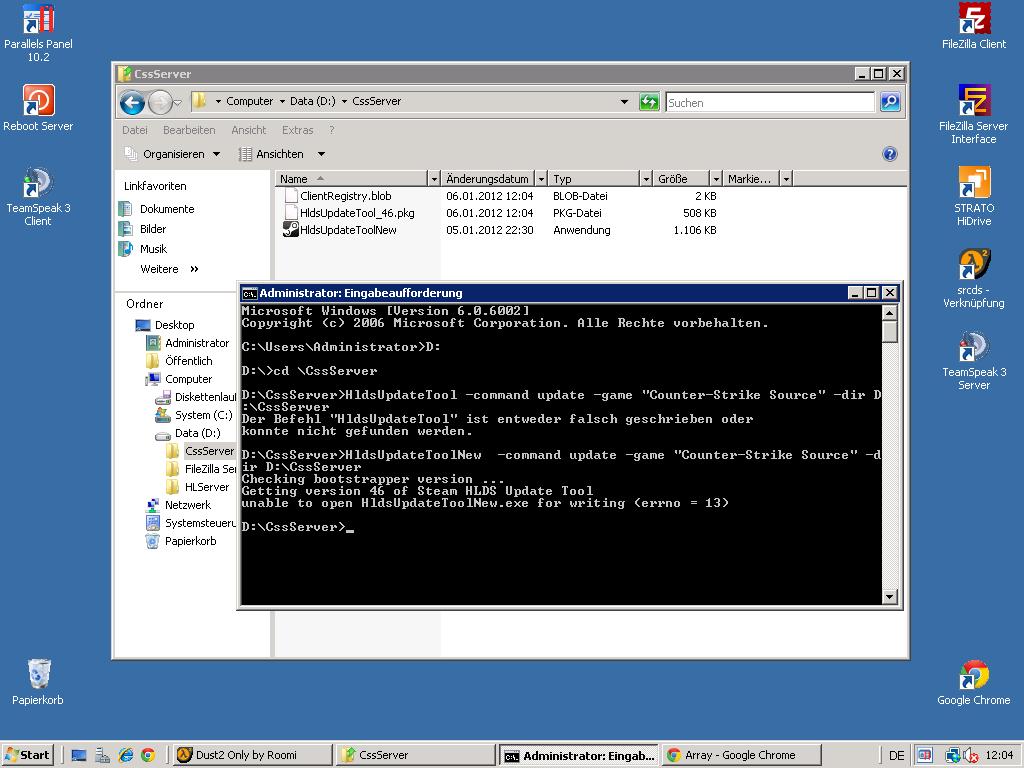Launch Reboot Server desktop icon
Image resolution: width=1024 pixels, height=768 pixels.
point(38,108)
